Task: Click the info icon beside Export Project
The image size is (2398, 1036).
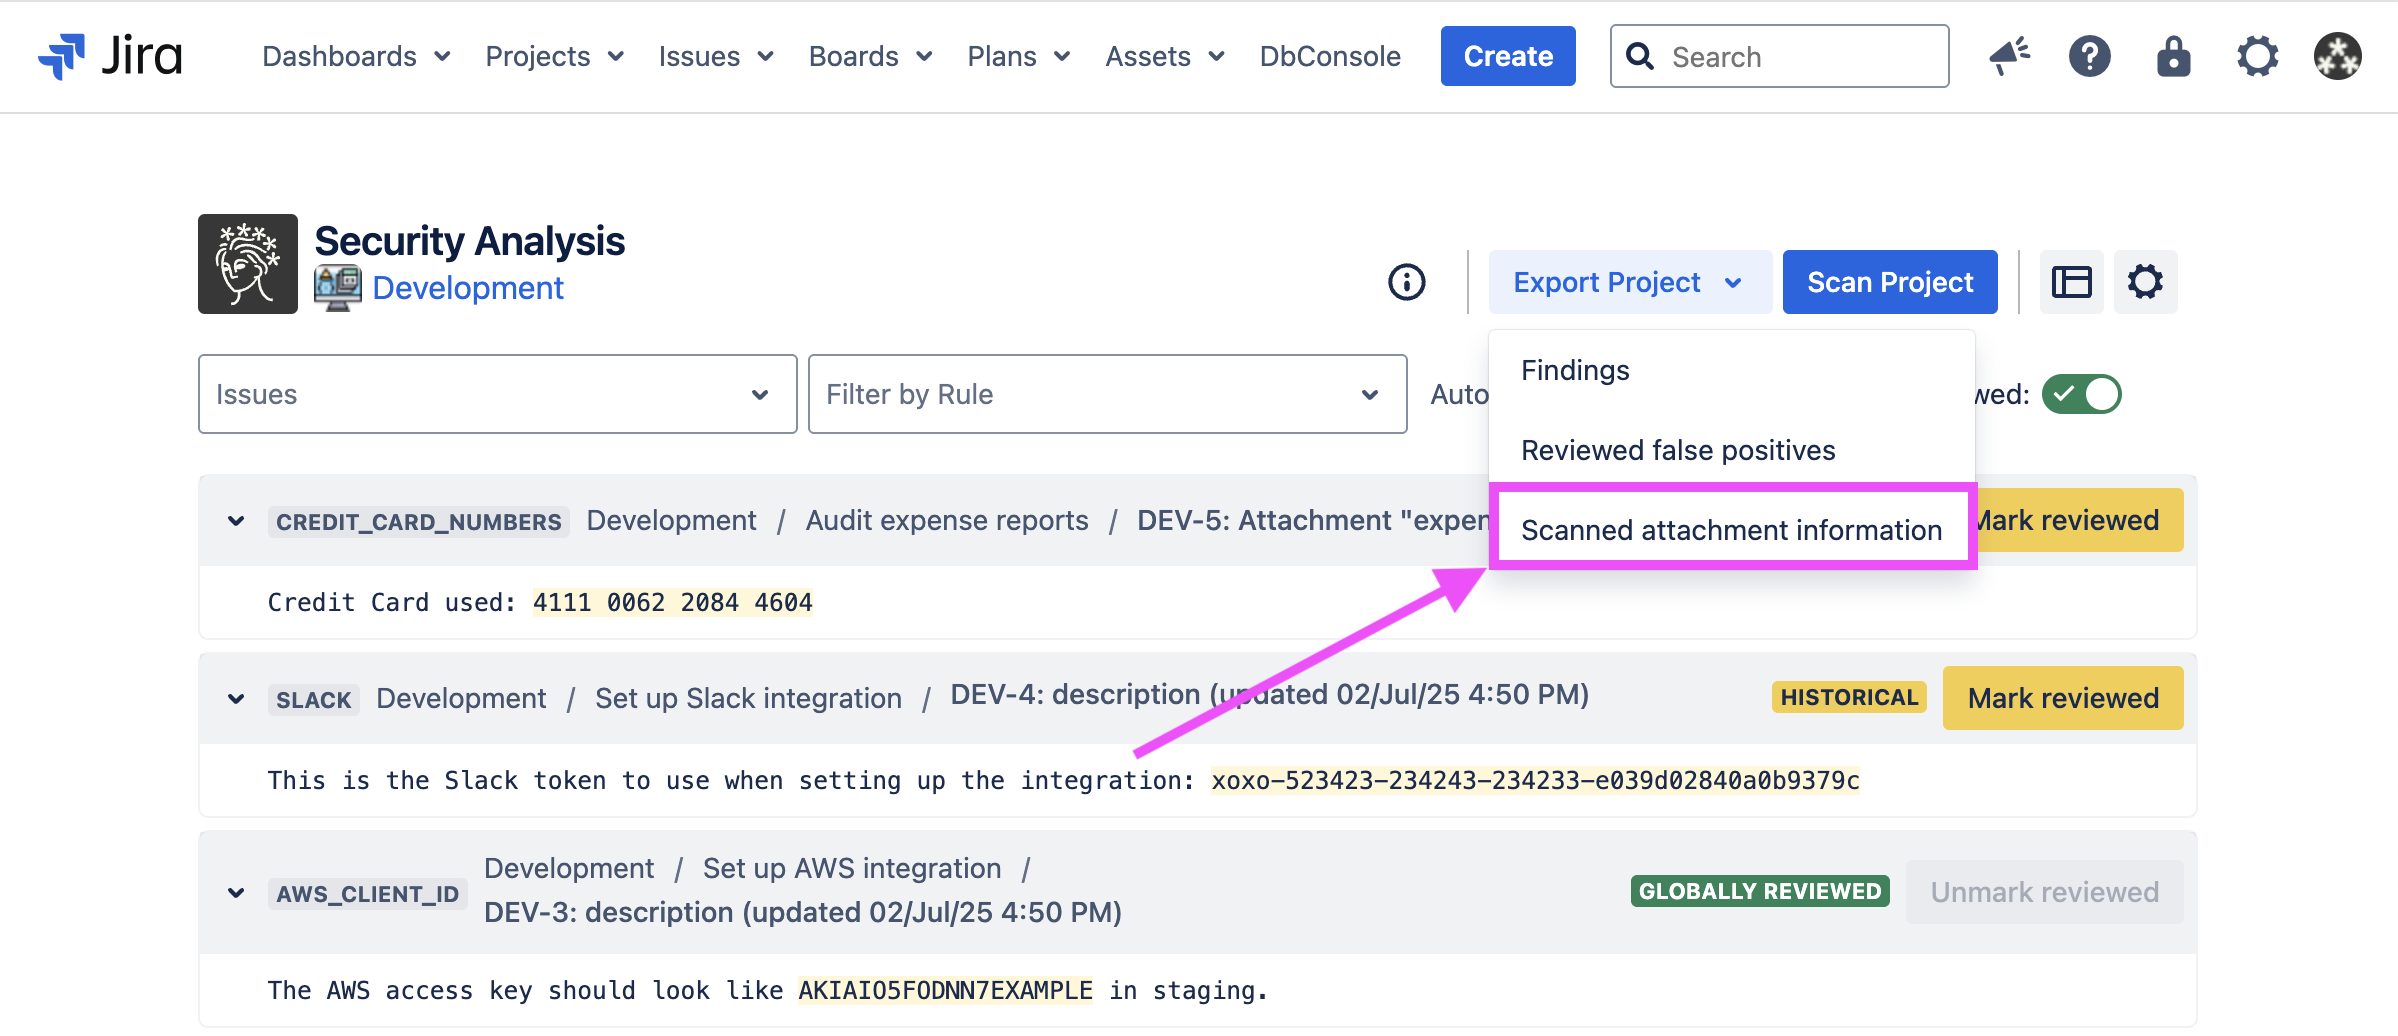Action: (1406, 282)
